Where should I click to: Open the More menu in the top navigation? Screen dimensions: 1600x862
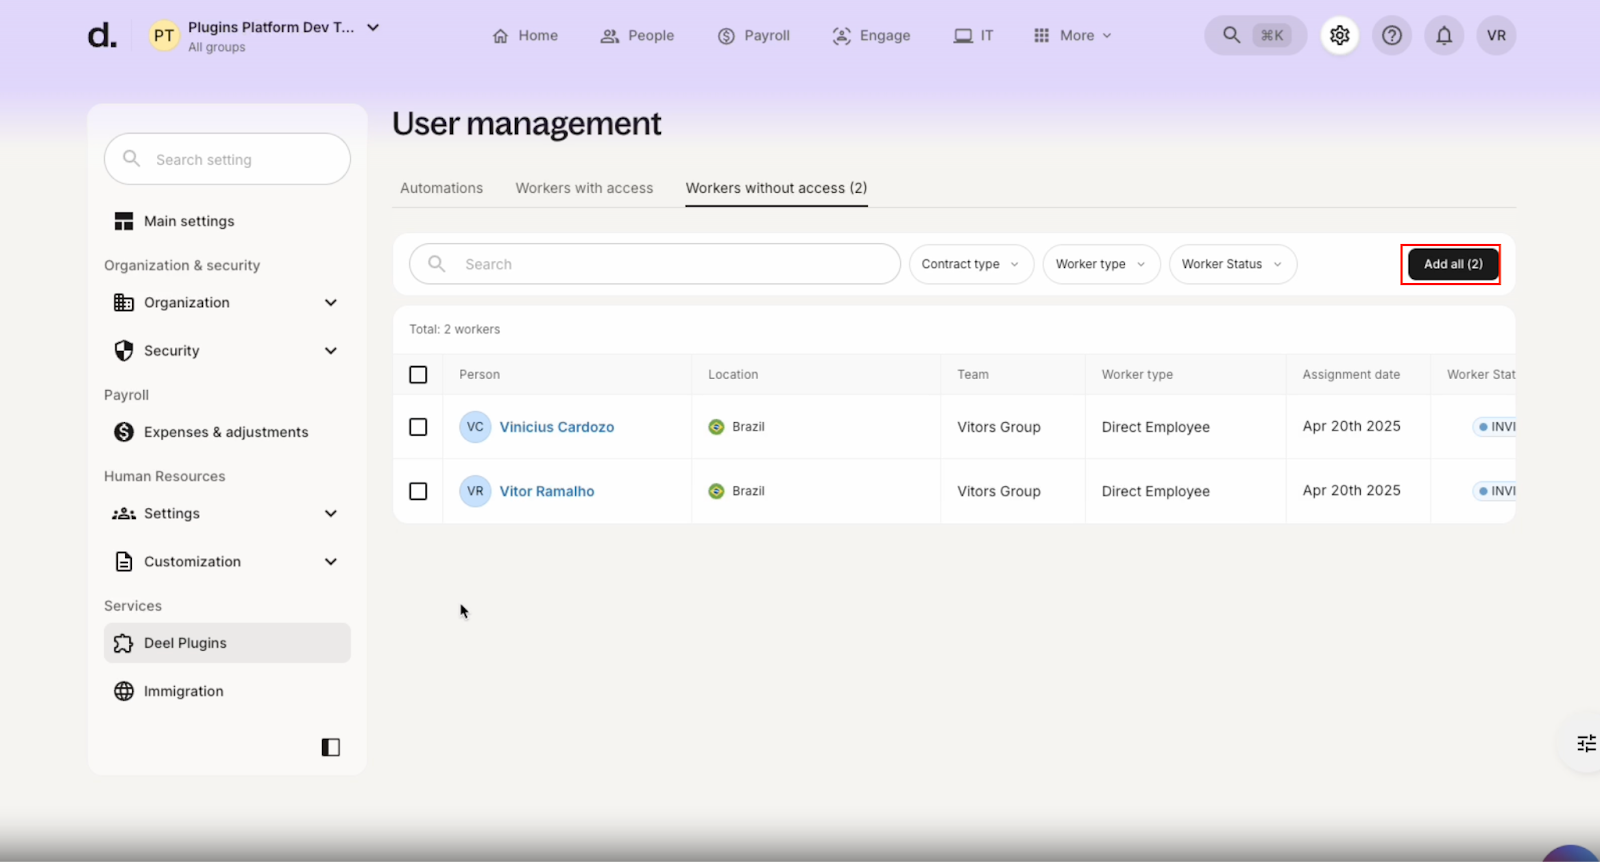[1071, 36]
